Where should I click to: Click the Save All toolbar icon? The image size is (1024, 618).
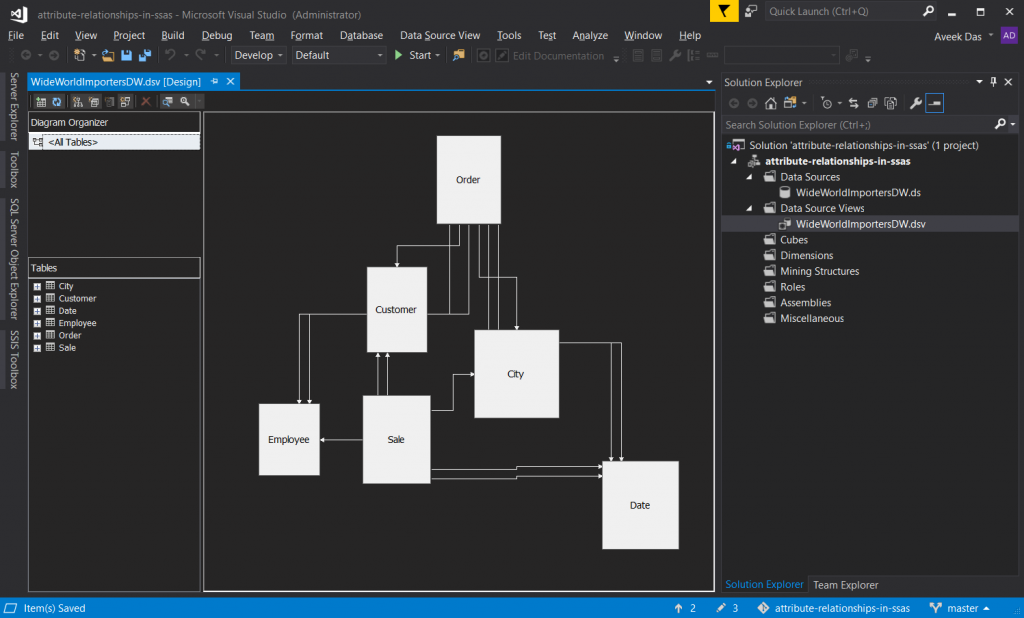(145, 55)
